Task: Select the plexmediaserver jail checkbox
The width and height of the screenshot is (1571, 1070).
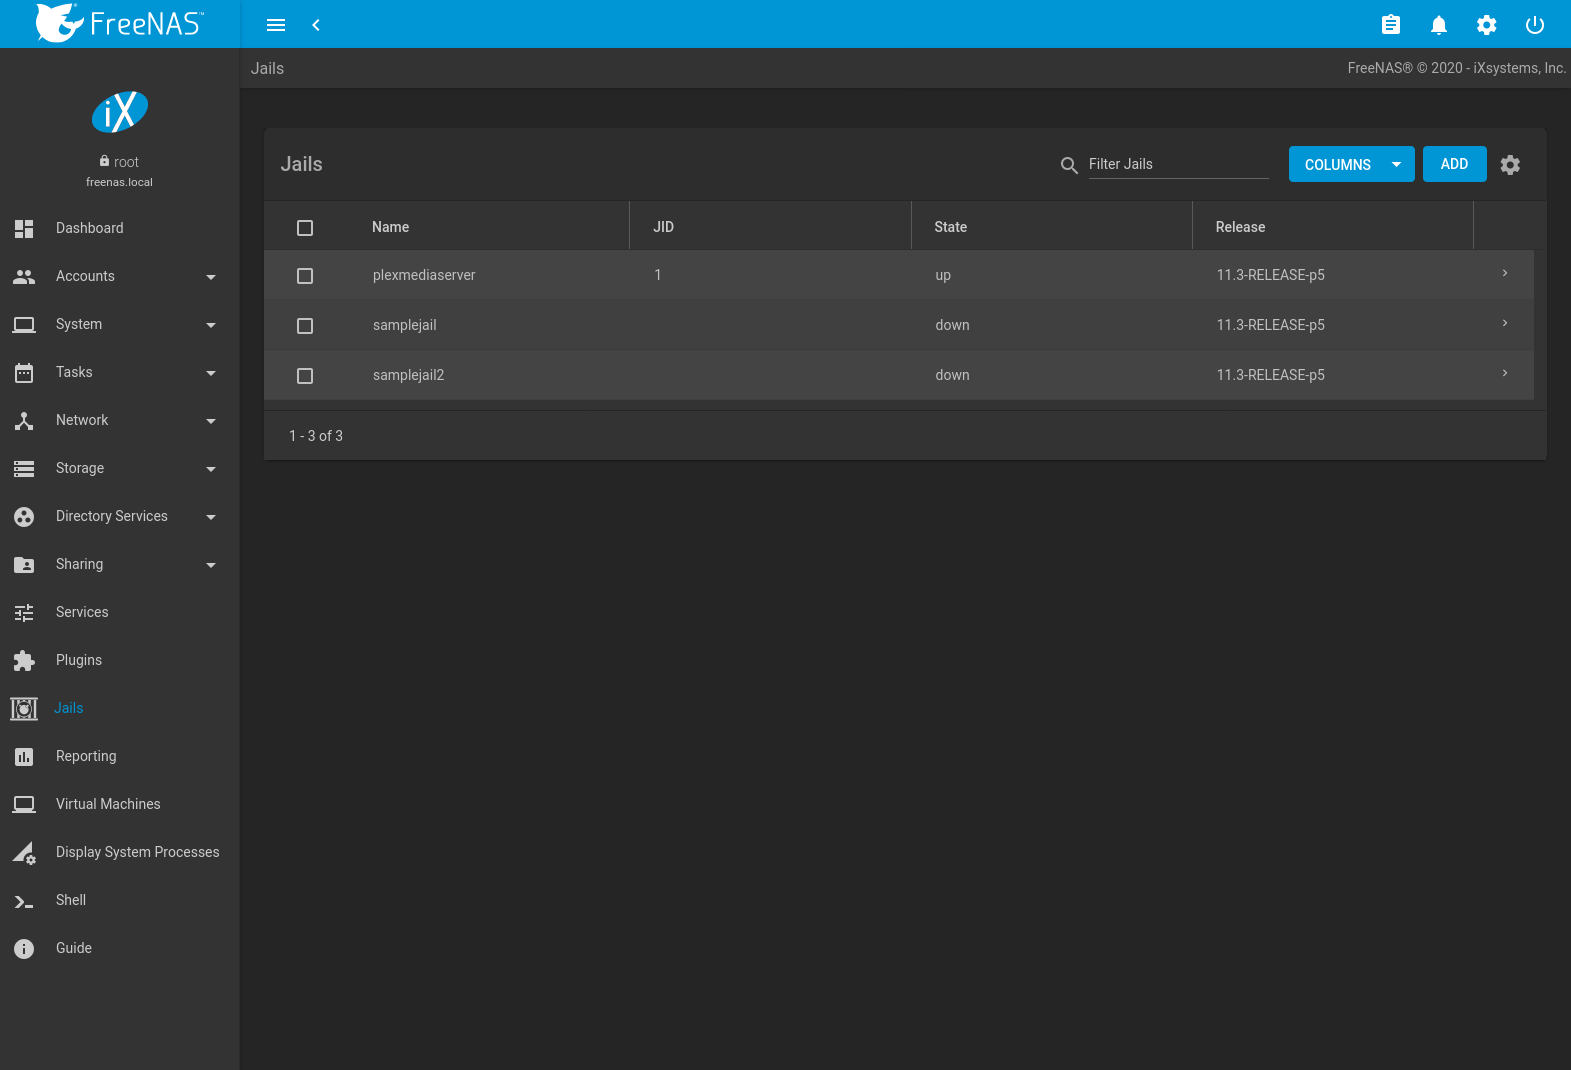Action: 305,276
